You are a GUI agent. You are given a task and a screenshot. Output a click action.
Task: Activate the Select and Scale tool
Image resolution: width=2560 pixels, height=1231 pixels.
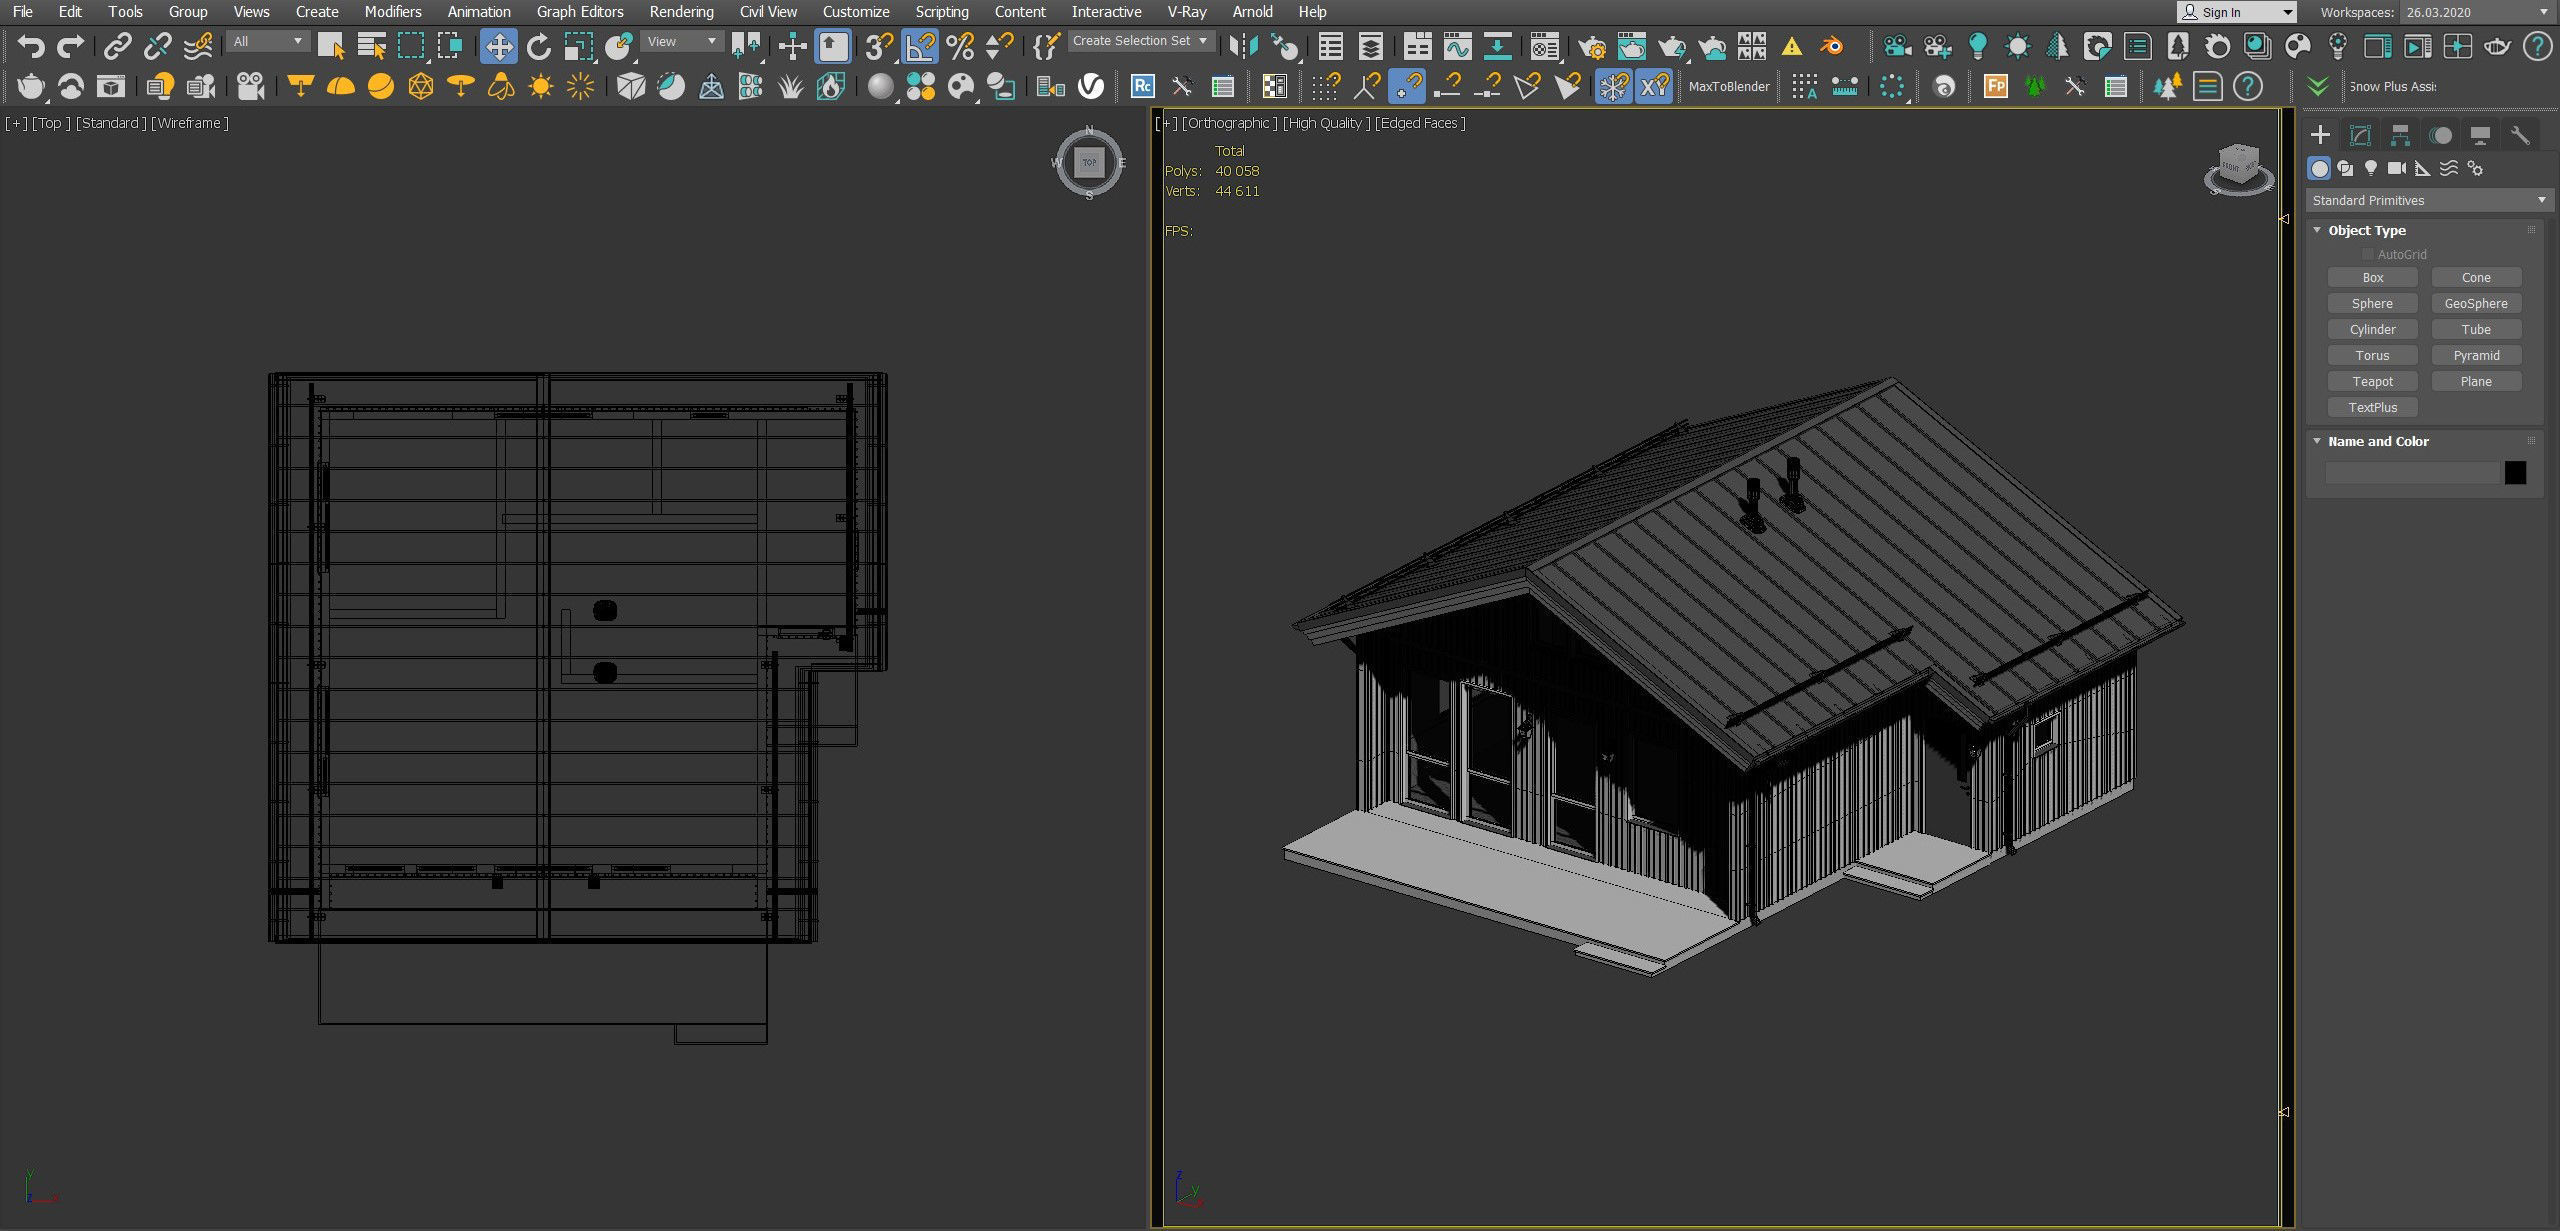tap(578, 46)
